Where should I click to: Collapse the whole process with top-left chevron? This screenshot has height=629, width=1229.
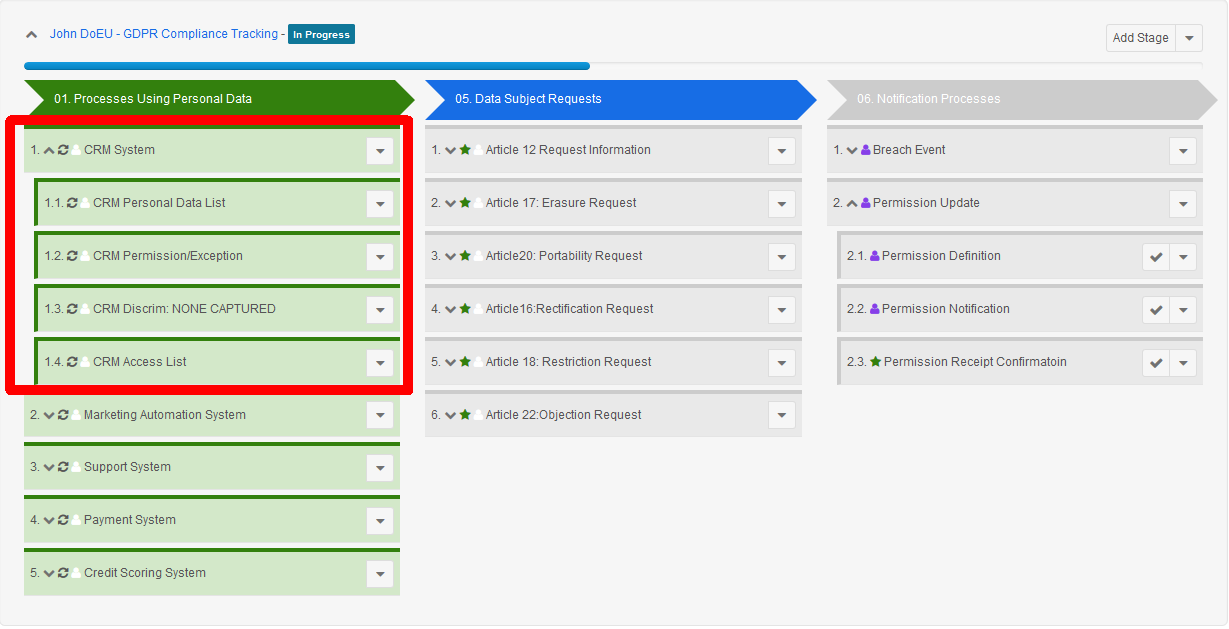coord(32,34)
